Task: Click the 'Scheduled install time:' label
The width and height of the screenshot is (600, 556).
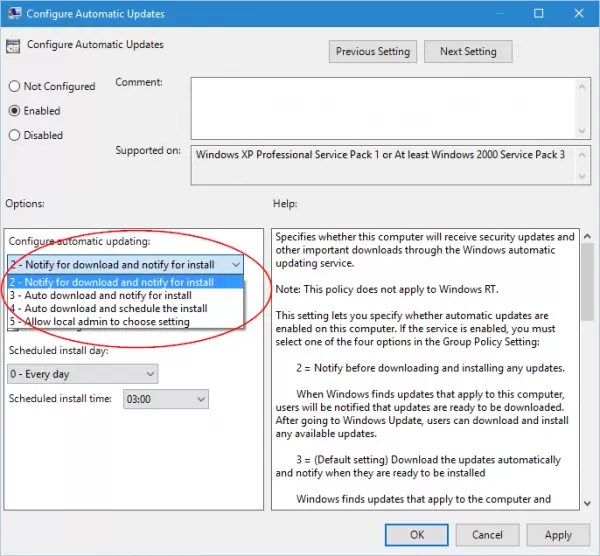Action: pos(60,398)
